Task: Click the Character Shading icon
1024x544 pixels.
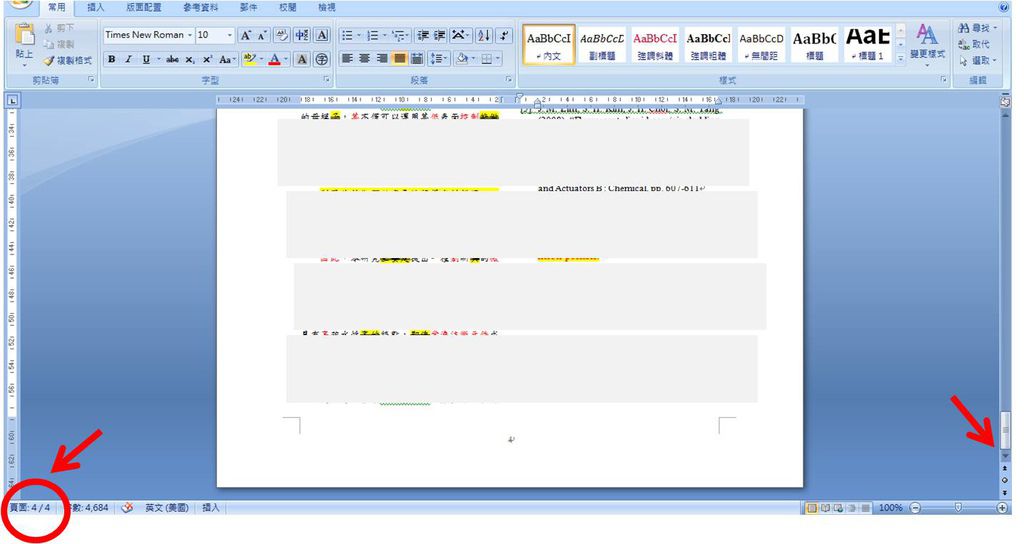Action: pyautogui.click(x=302, y=59)
